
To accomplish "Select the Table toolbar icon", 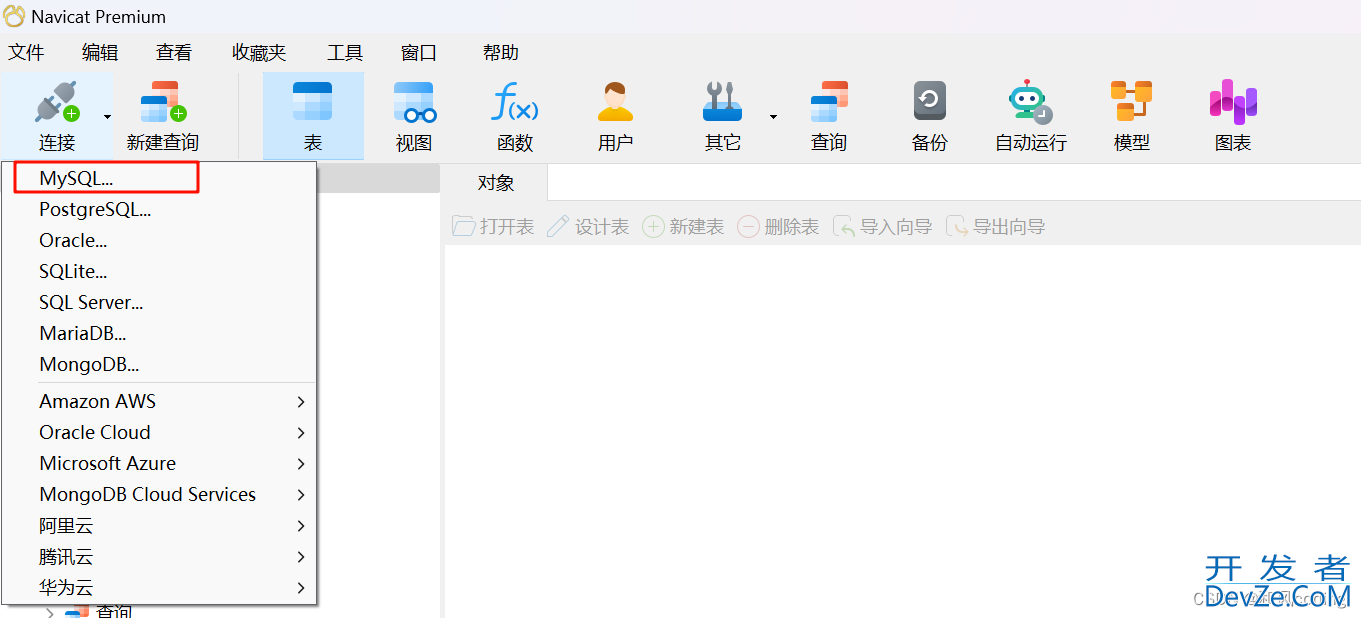I will (x=313, y=103).
